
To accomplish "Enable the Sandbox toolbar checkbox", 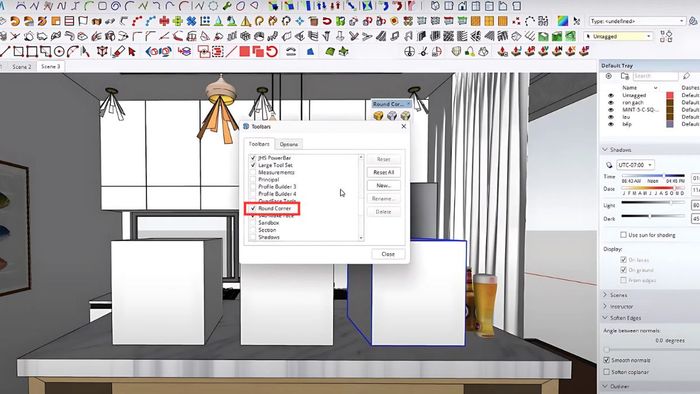I will click(x=253, y=223).
